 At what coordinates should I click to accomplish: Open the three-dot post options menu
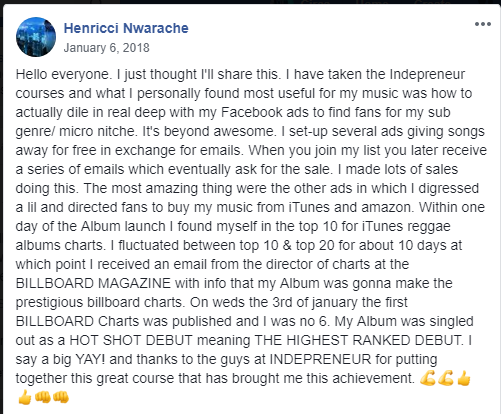point(483,24)
